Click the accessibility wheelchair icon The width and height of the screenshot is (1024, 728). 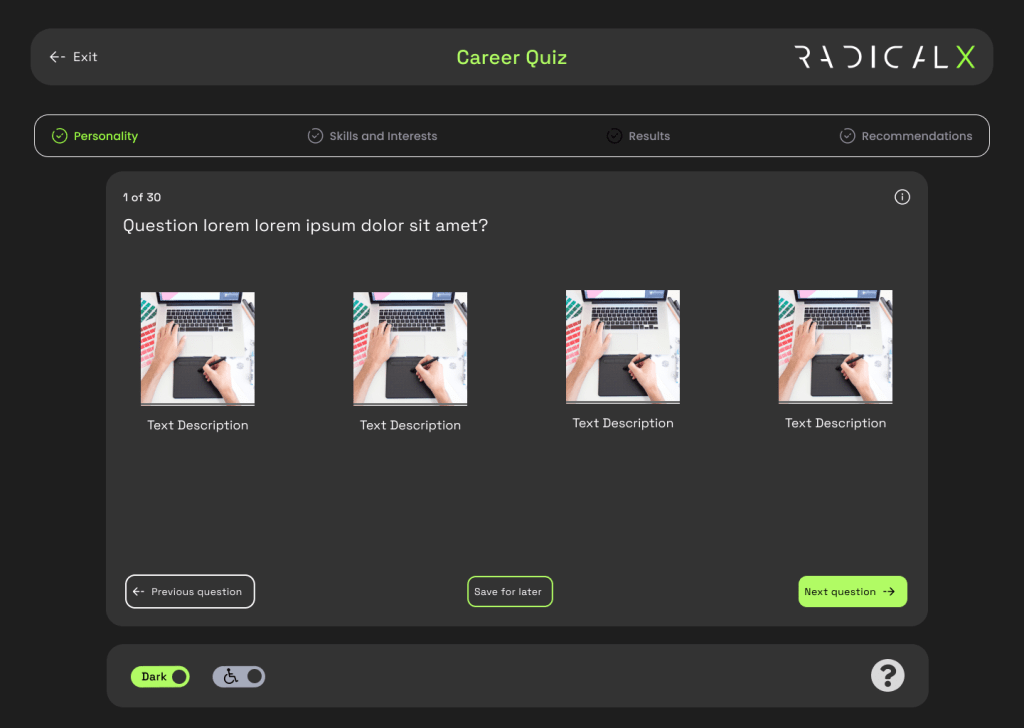coord(229,677)
